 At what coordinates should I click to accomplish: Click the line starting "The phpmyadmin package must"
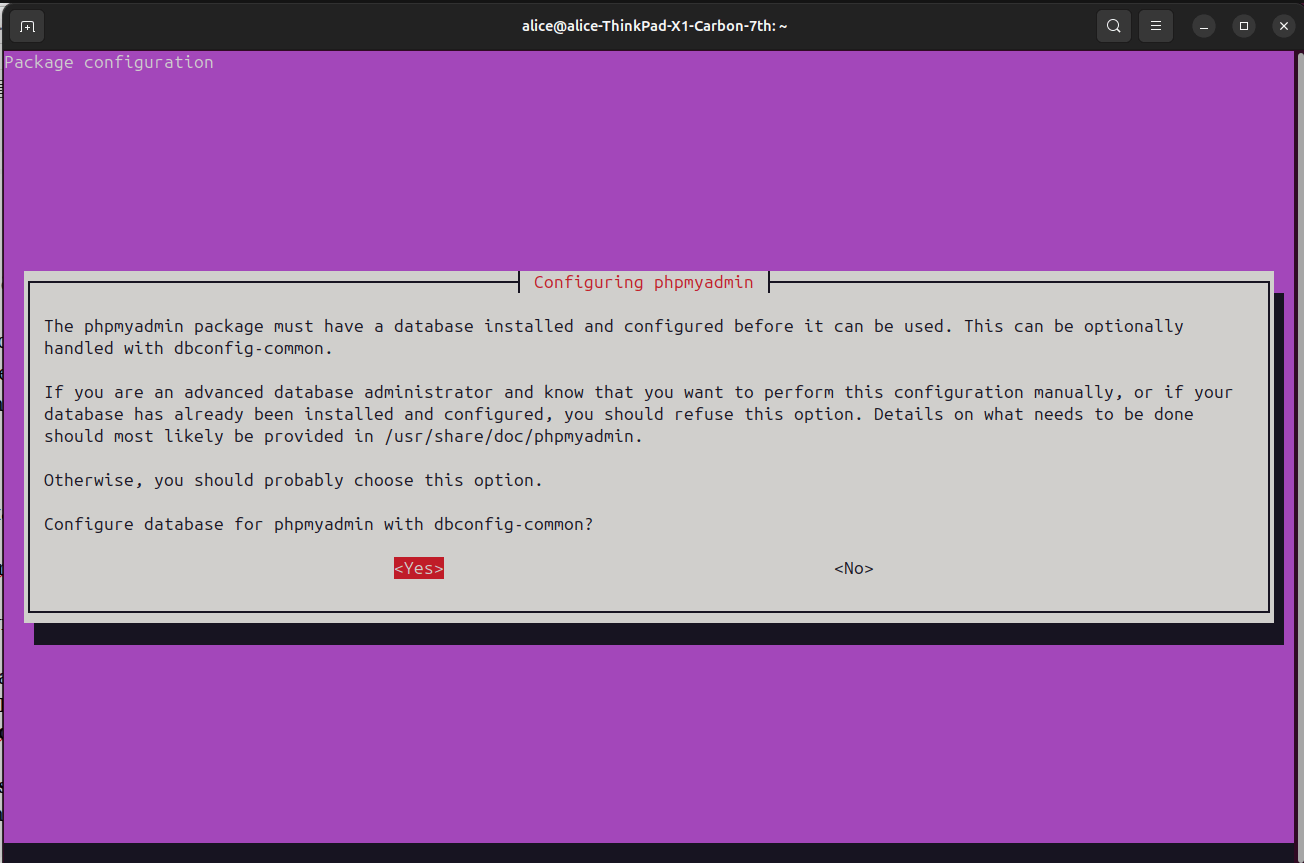(614, 326)
